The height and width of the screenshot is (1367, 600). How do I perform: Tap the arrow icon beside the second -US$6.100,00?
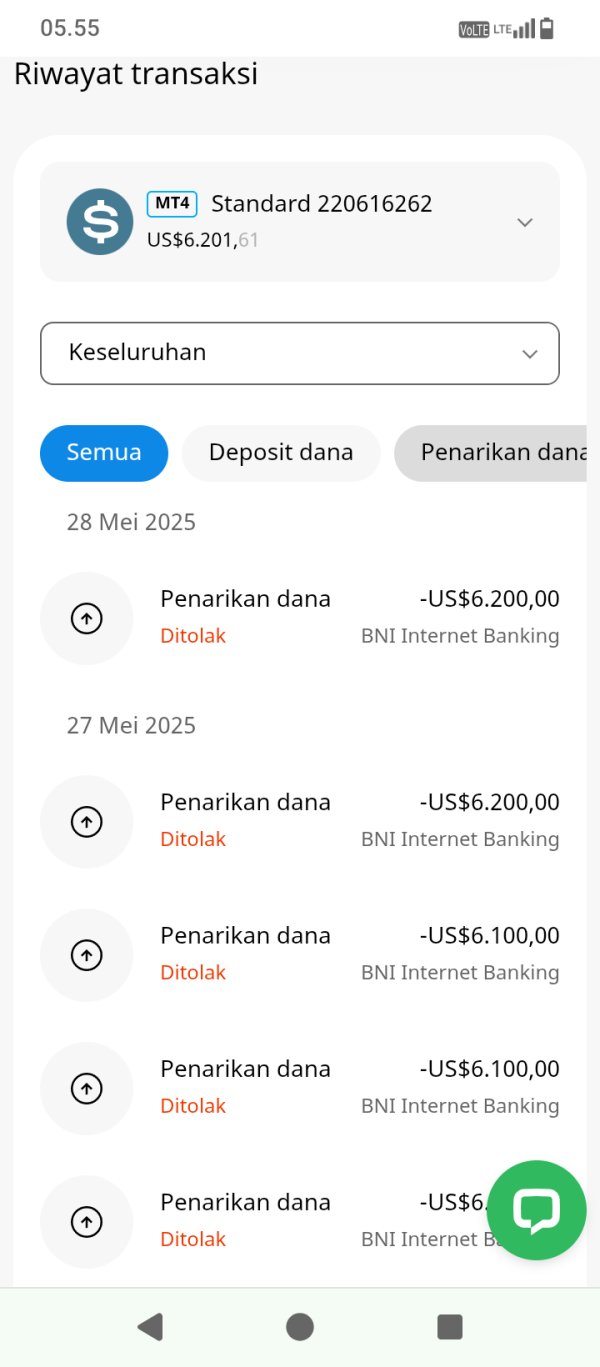pyautogui.click(x=87, y=1088)
